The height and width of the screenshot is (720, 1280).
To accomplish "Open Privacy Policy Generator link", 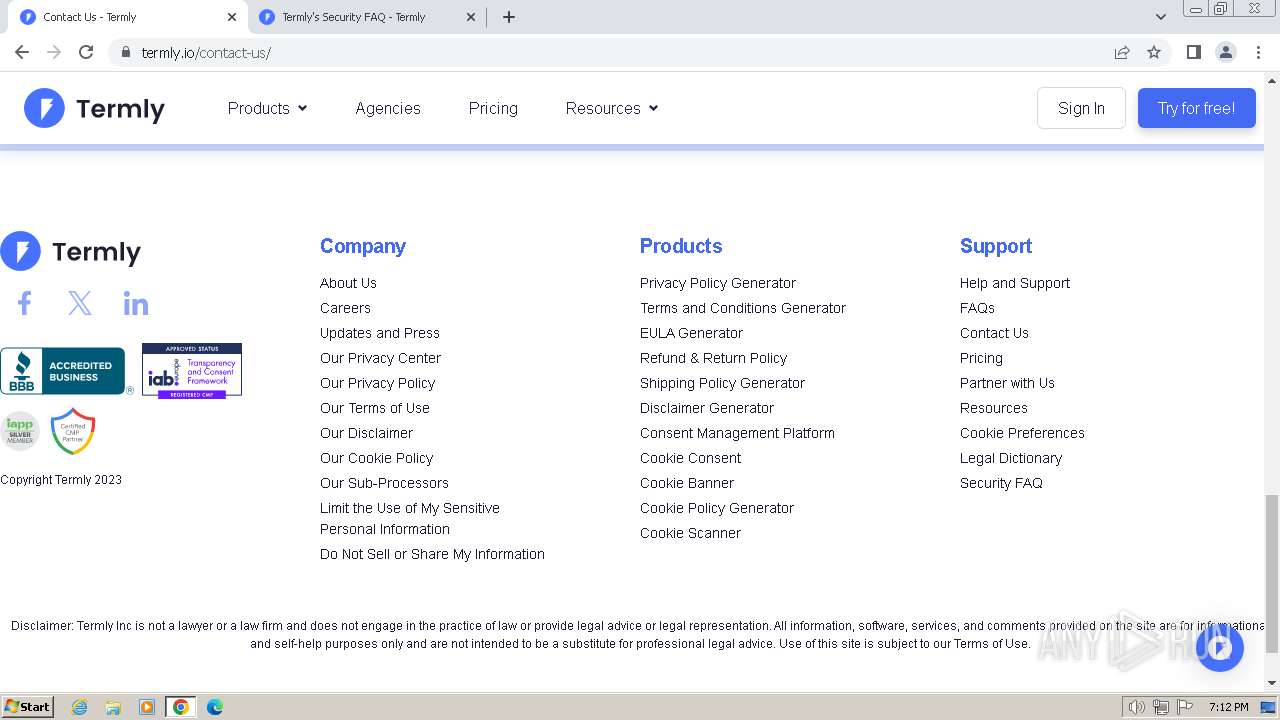I will coord(718,283).
